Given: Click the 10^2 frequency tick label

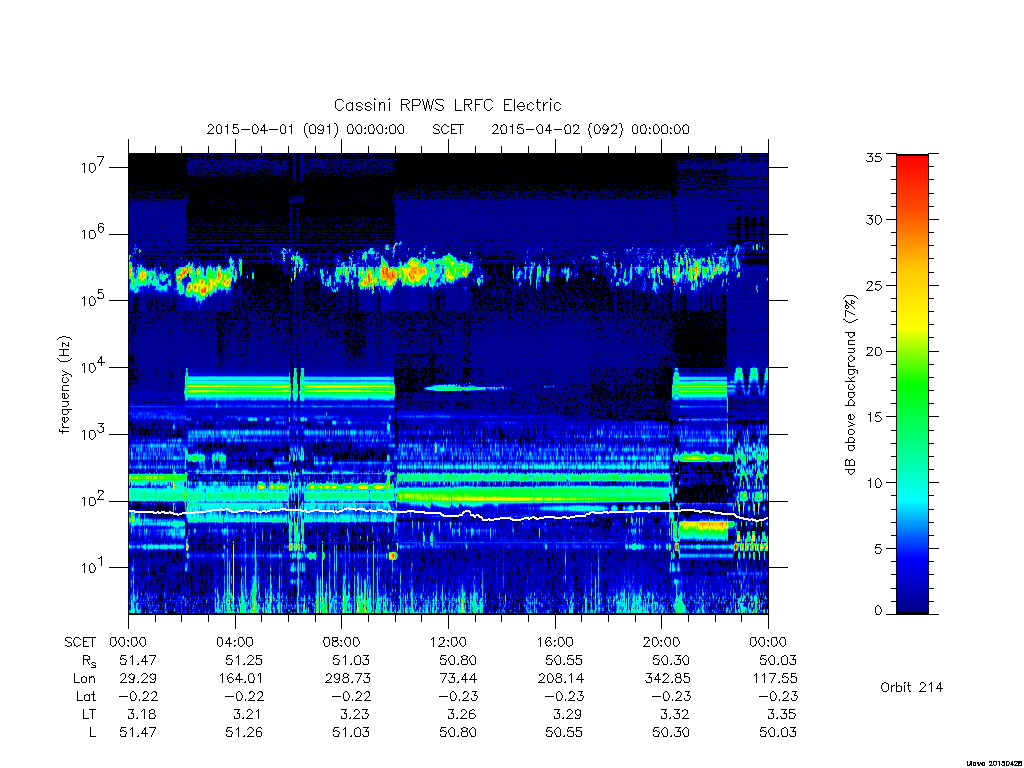Looking at the screenshot, I should 94,501.
